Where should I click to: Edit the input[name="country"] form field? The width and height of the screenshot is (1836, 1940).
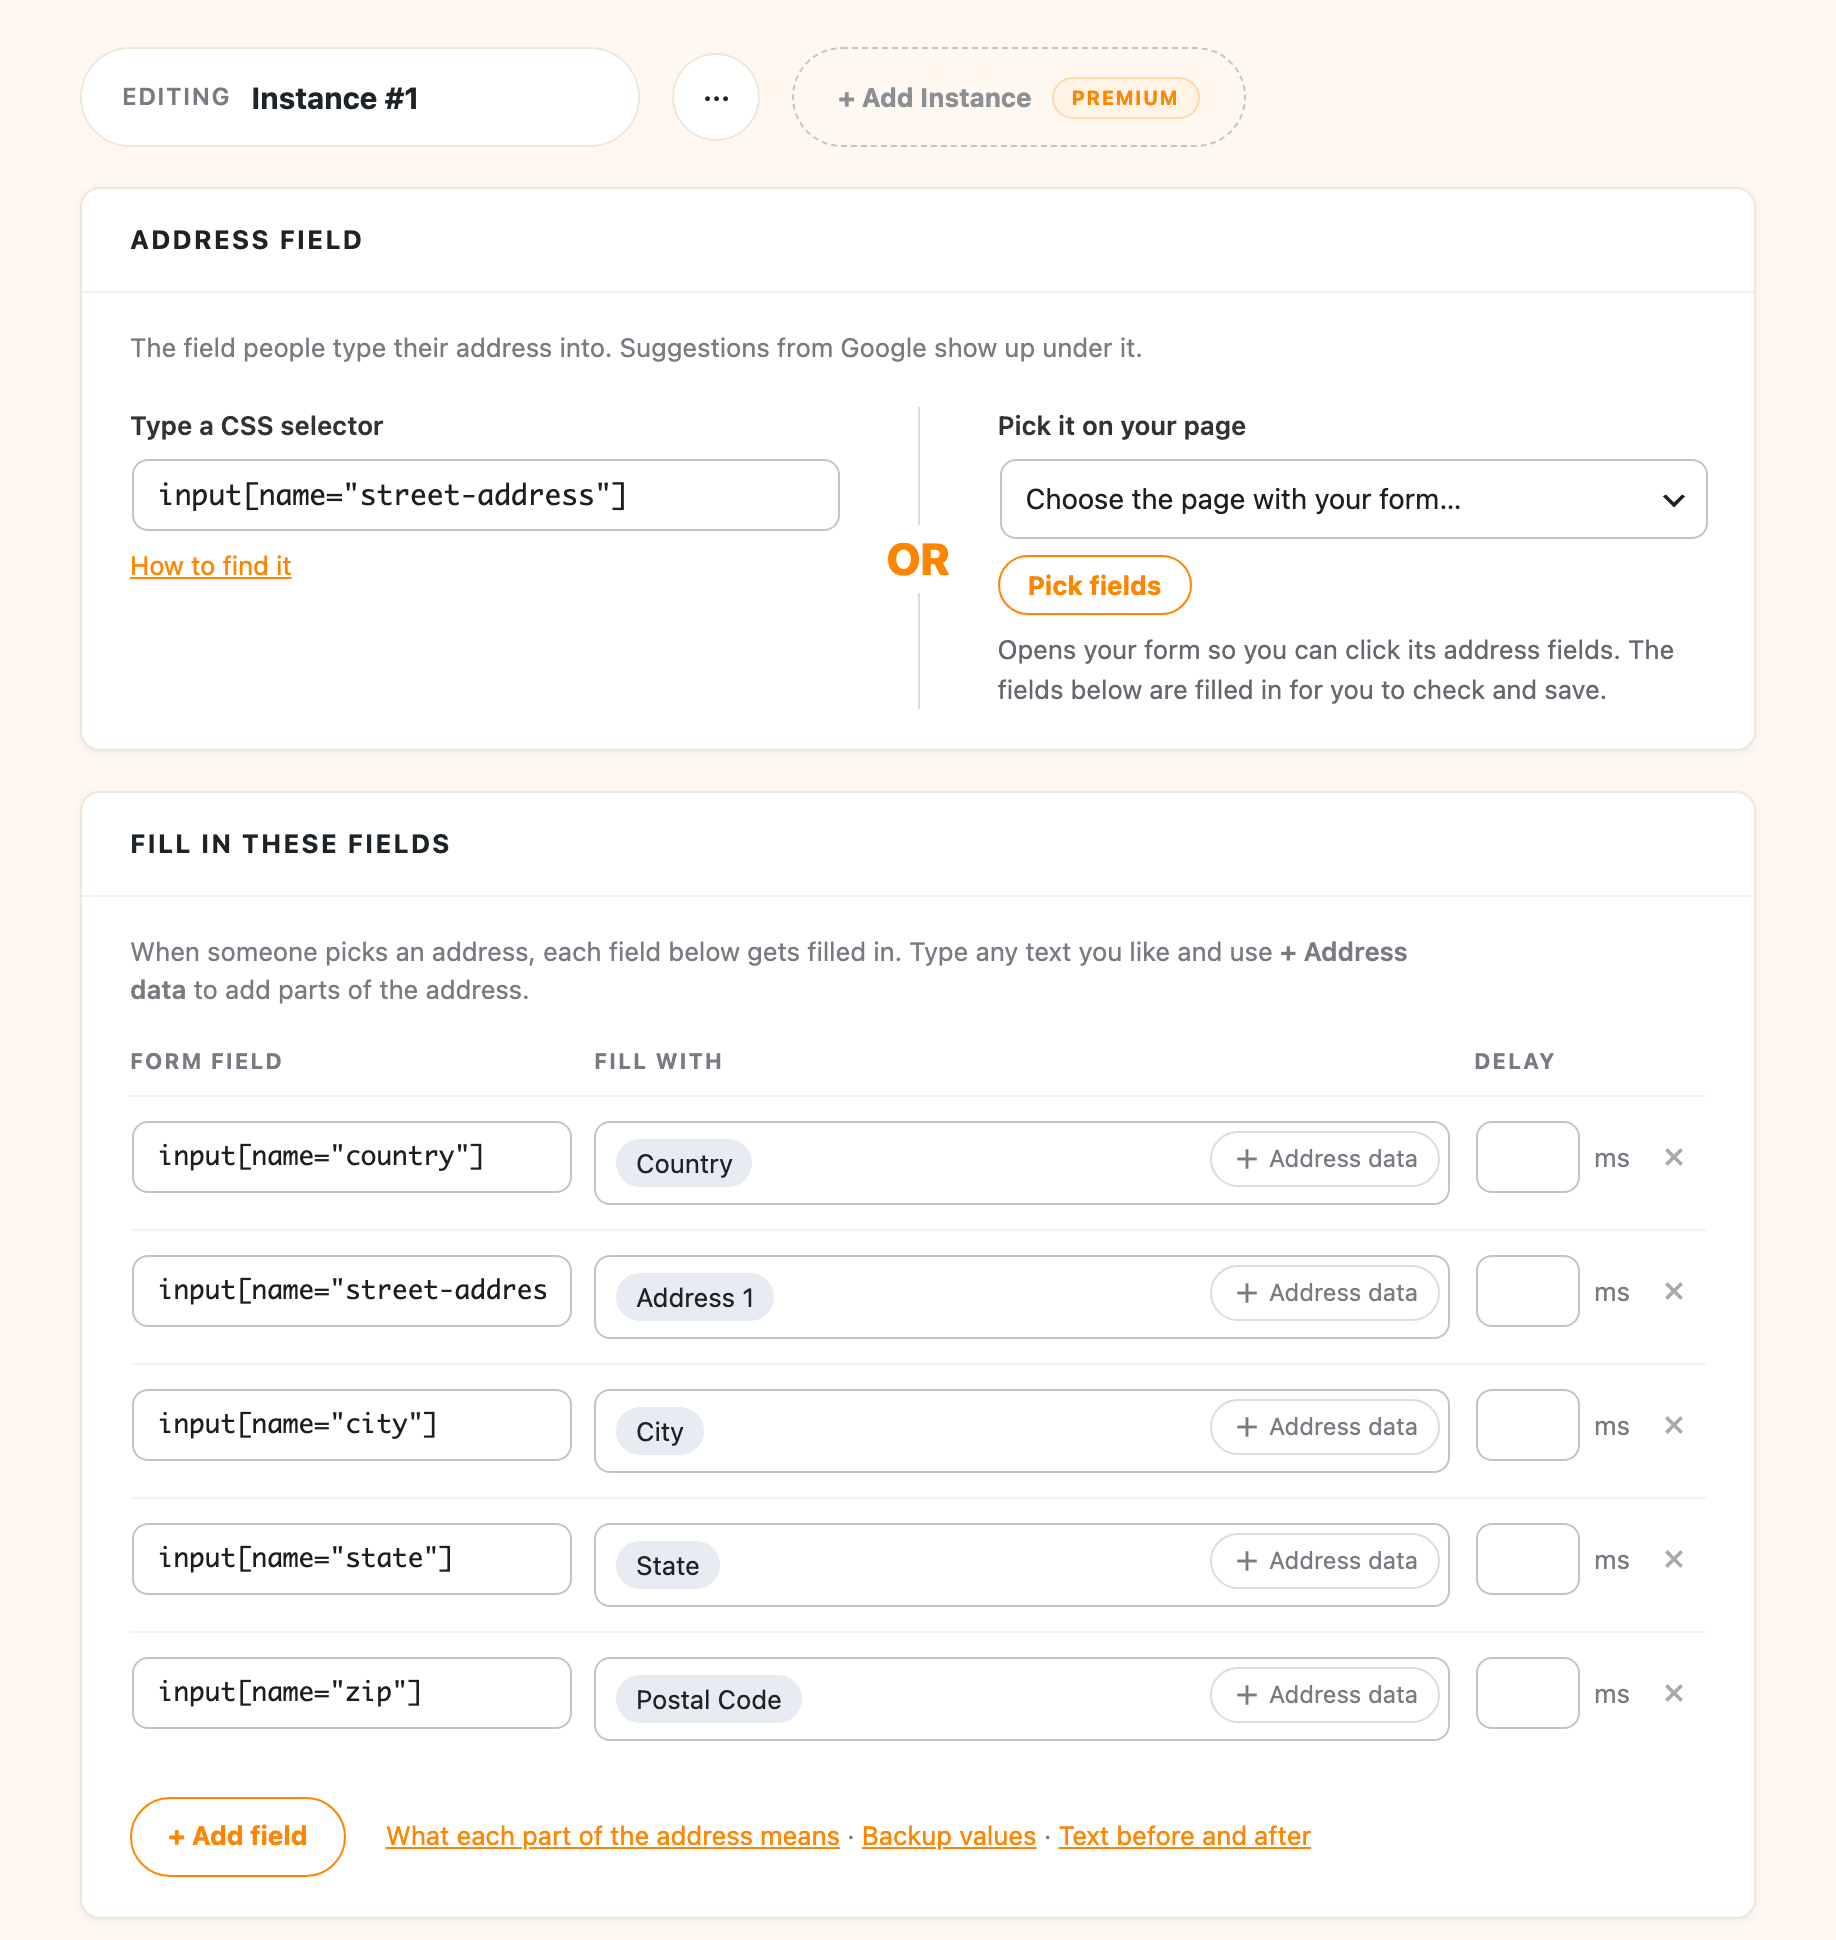click(352, 1157)
